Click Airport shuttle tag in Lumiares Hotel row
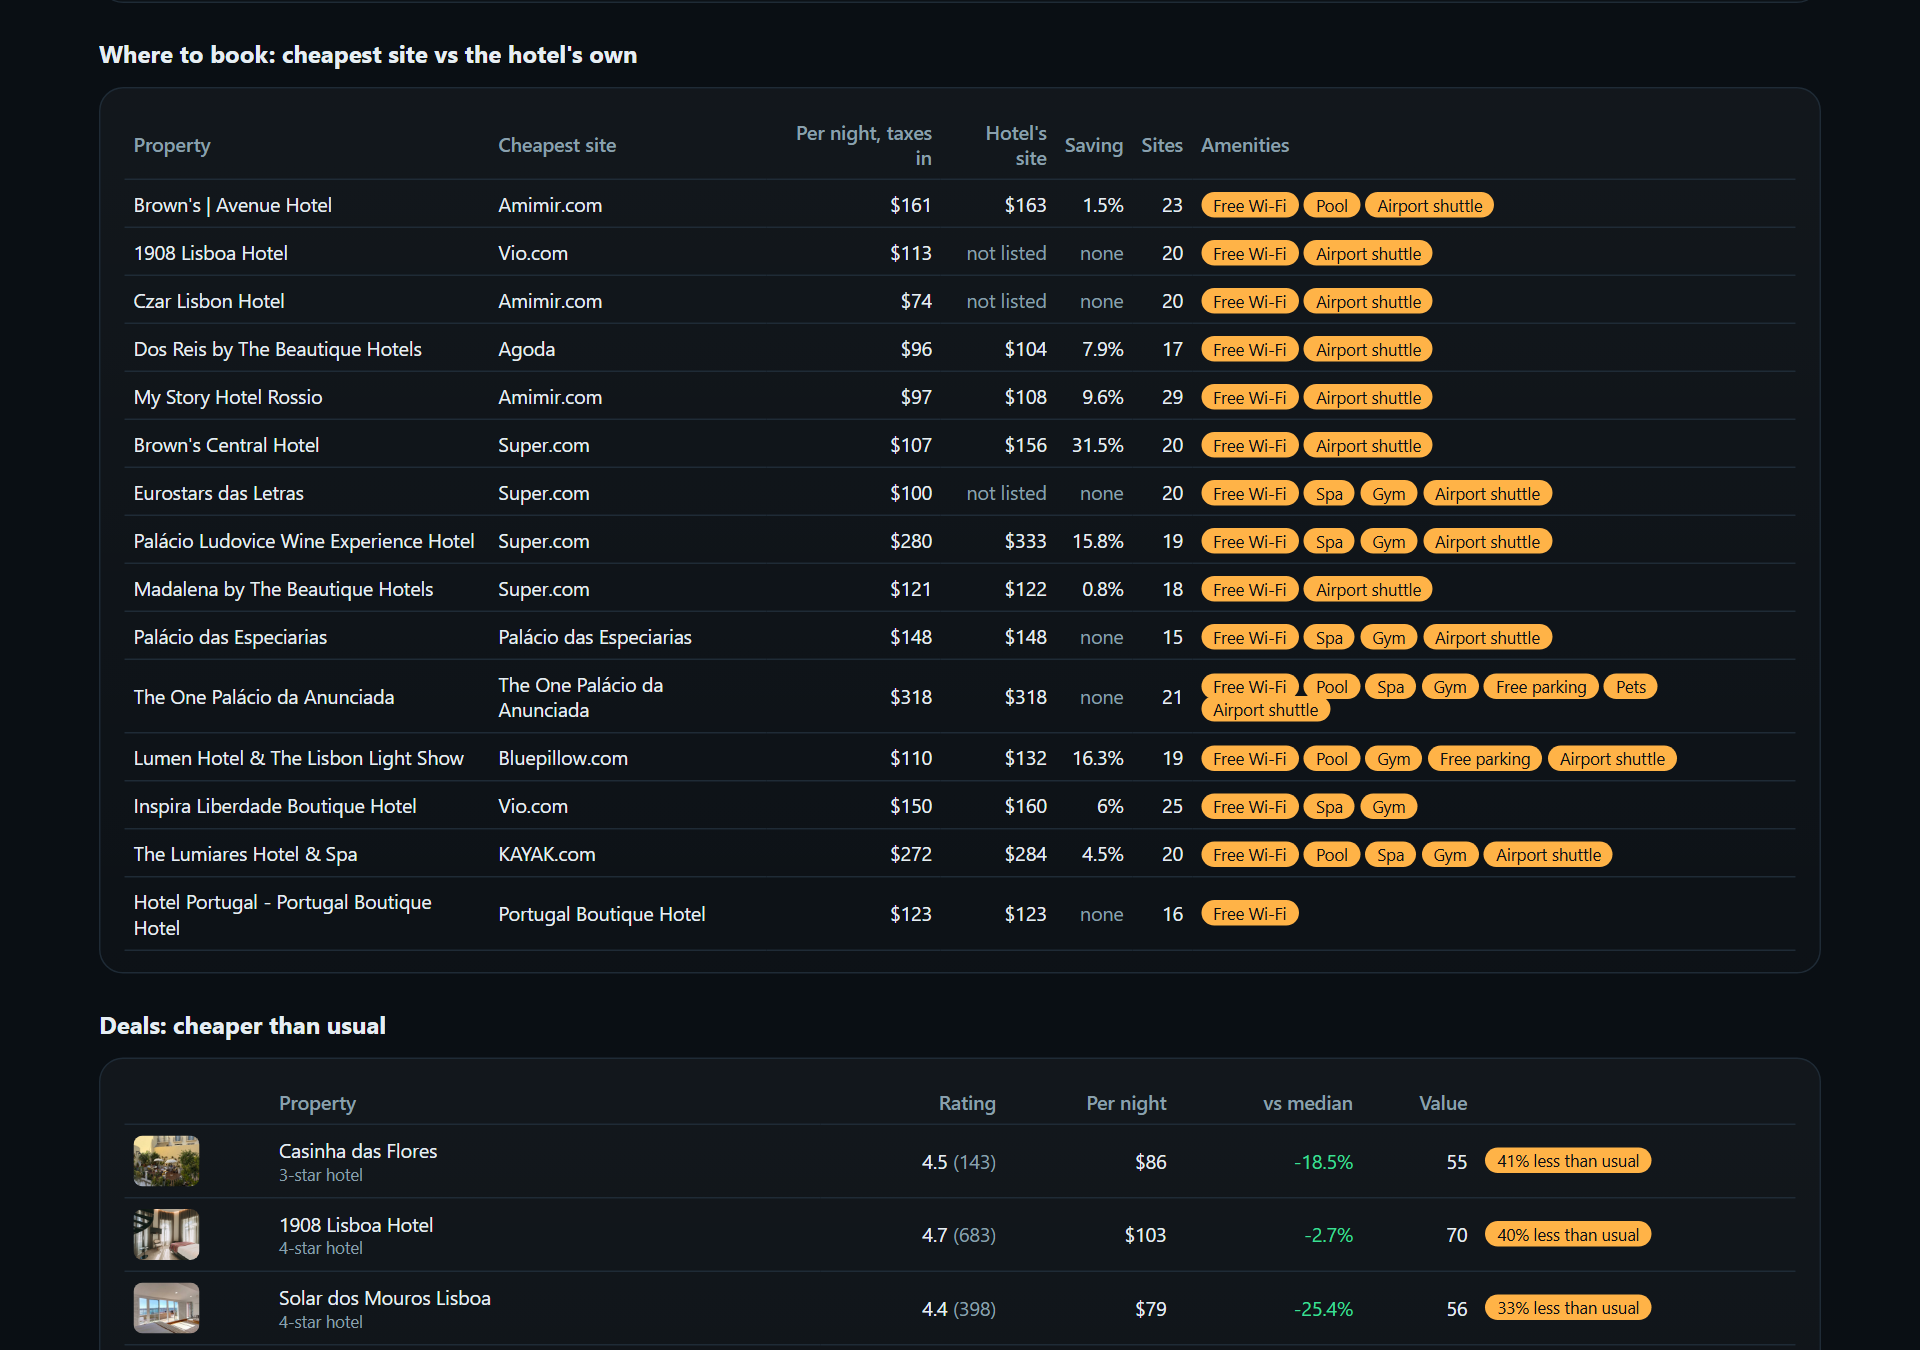 pyautogui.click(x=1548, y=855)
